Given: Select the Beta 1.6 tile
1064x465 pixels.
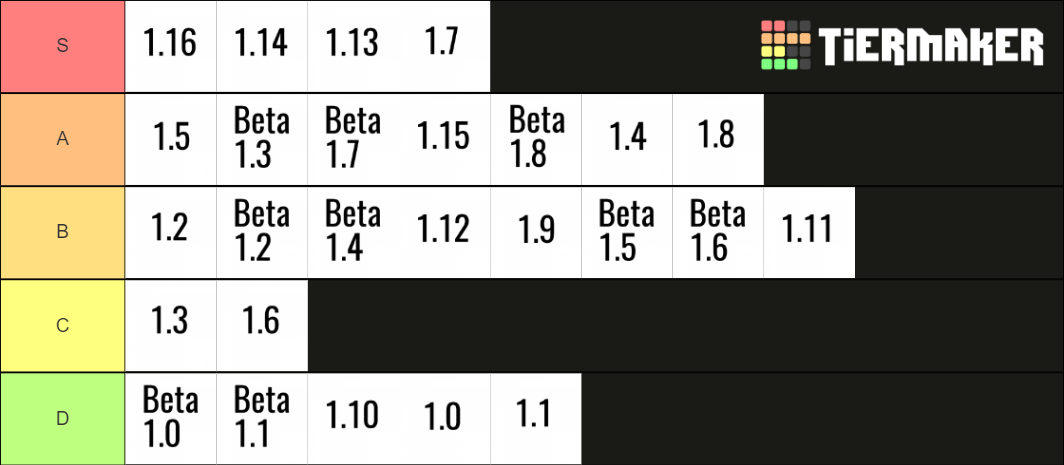Looking at the screenshot, I should [x=718, y=232].
